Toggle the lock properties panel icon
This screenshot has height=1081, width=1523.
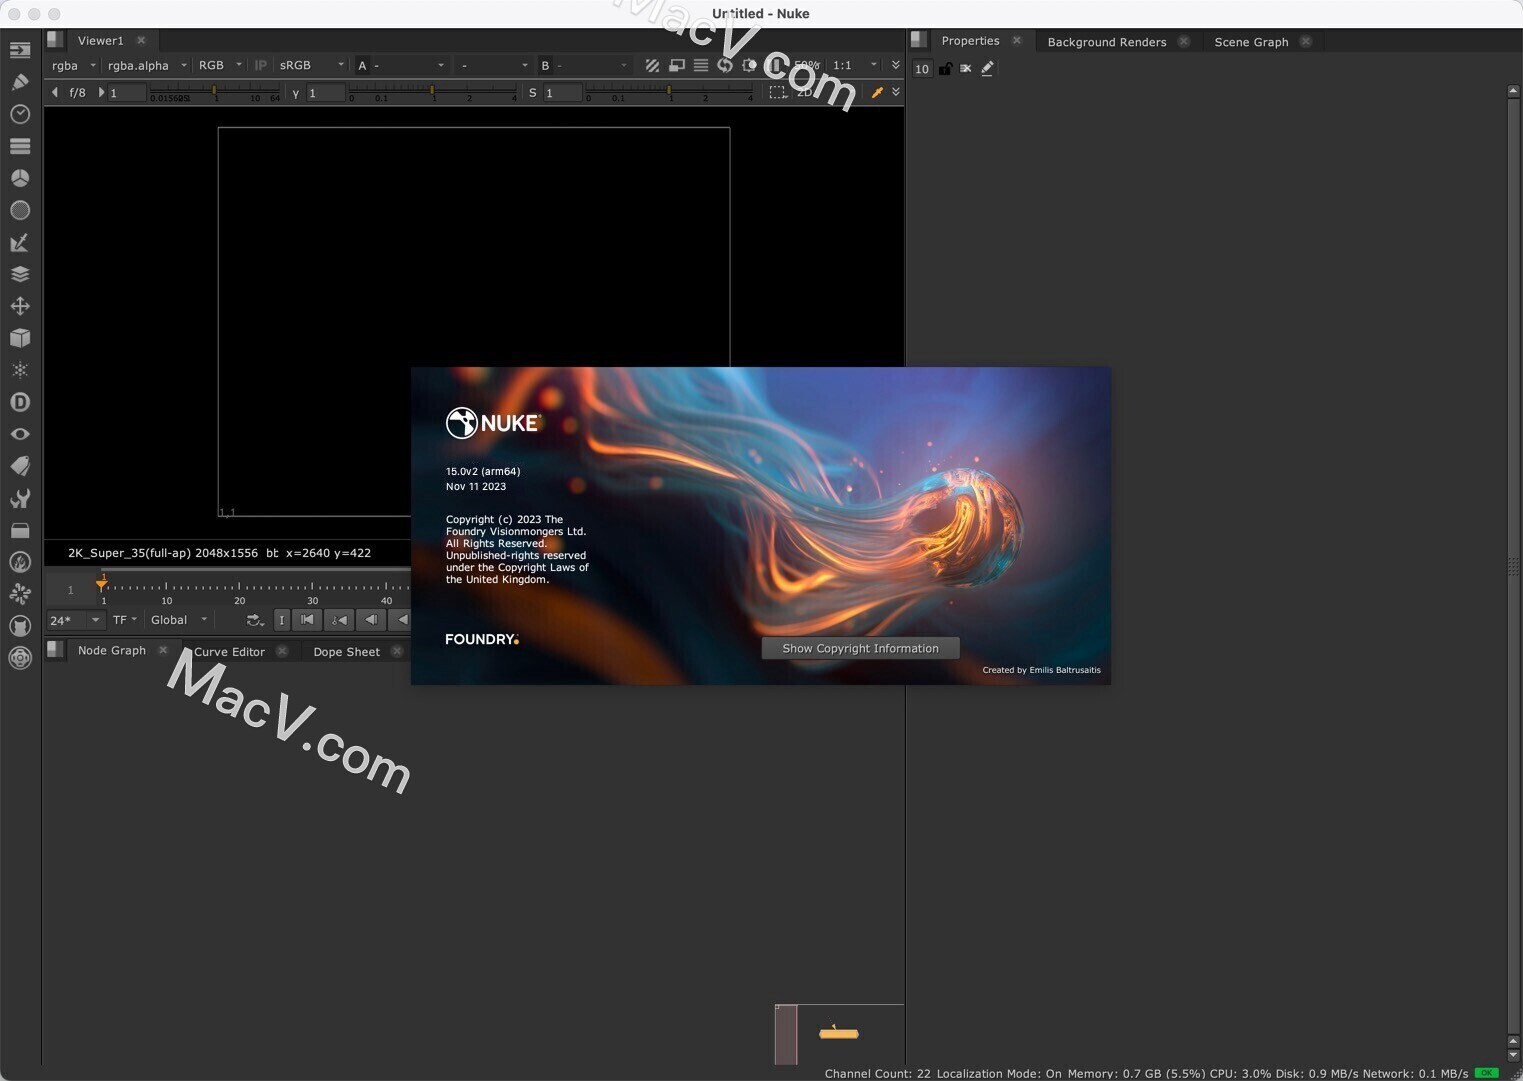[x=944, y=68]
